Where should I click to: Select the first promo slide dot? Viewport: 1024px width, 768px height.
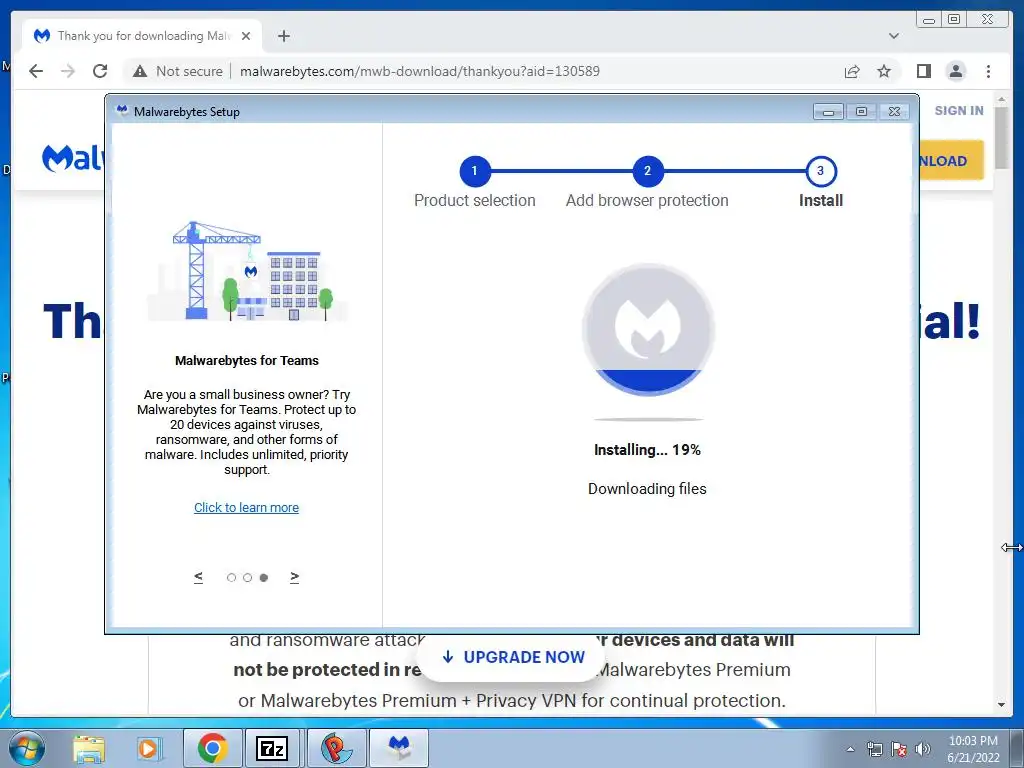pos(231,577)
